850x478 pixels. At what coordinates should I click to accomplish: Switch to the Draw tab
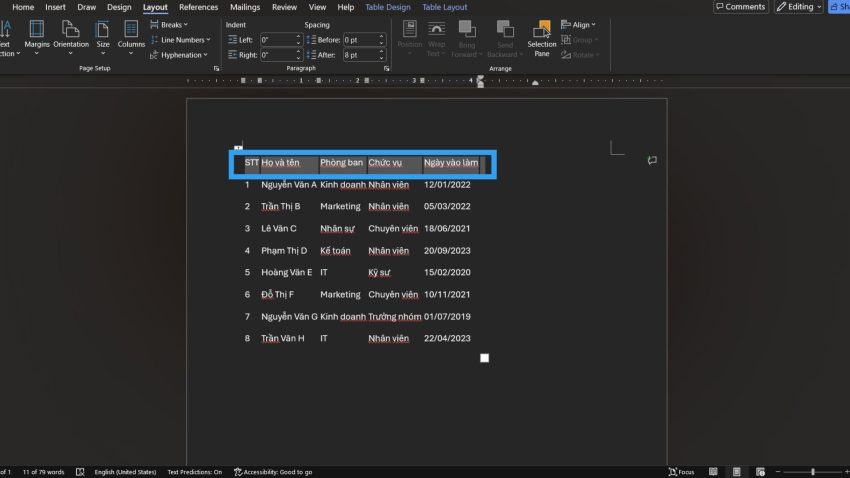coord(86,7)
